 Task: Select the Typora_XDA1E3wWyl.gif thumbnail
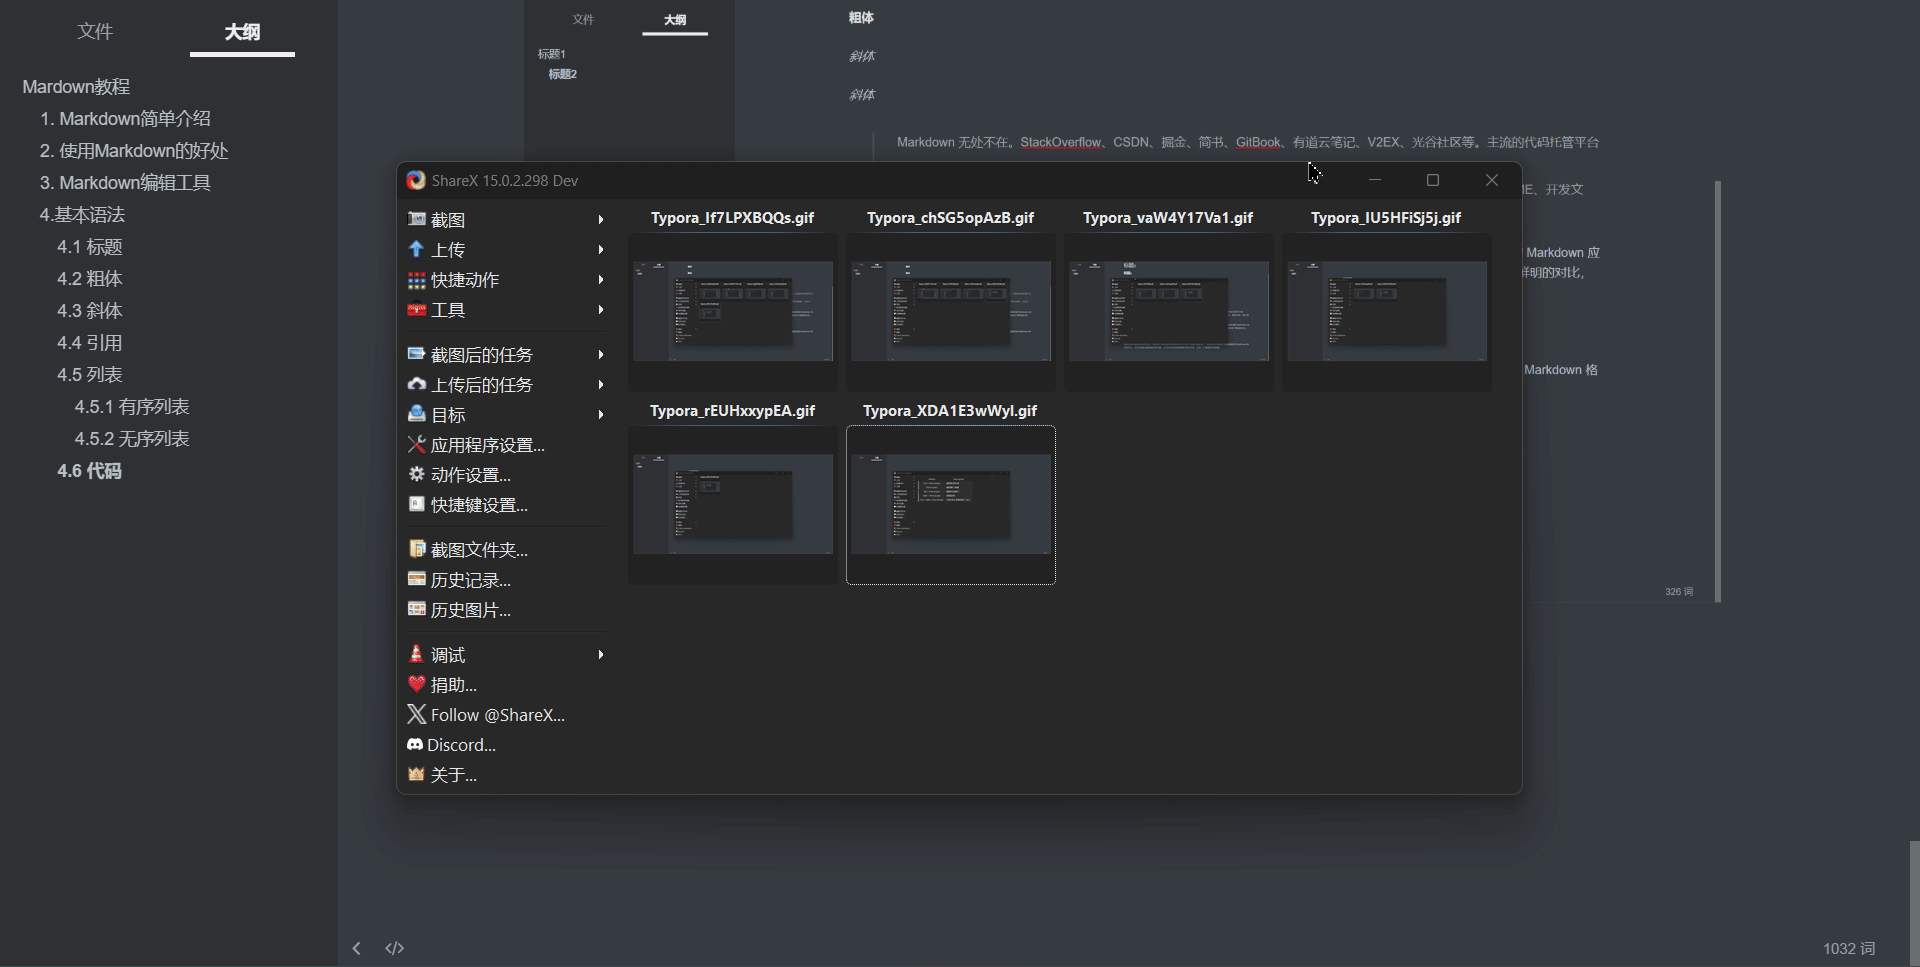pos(951,505)
